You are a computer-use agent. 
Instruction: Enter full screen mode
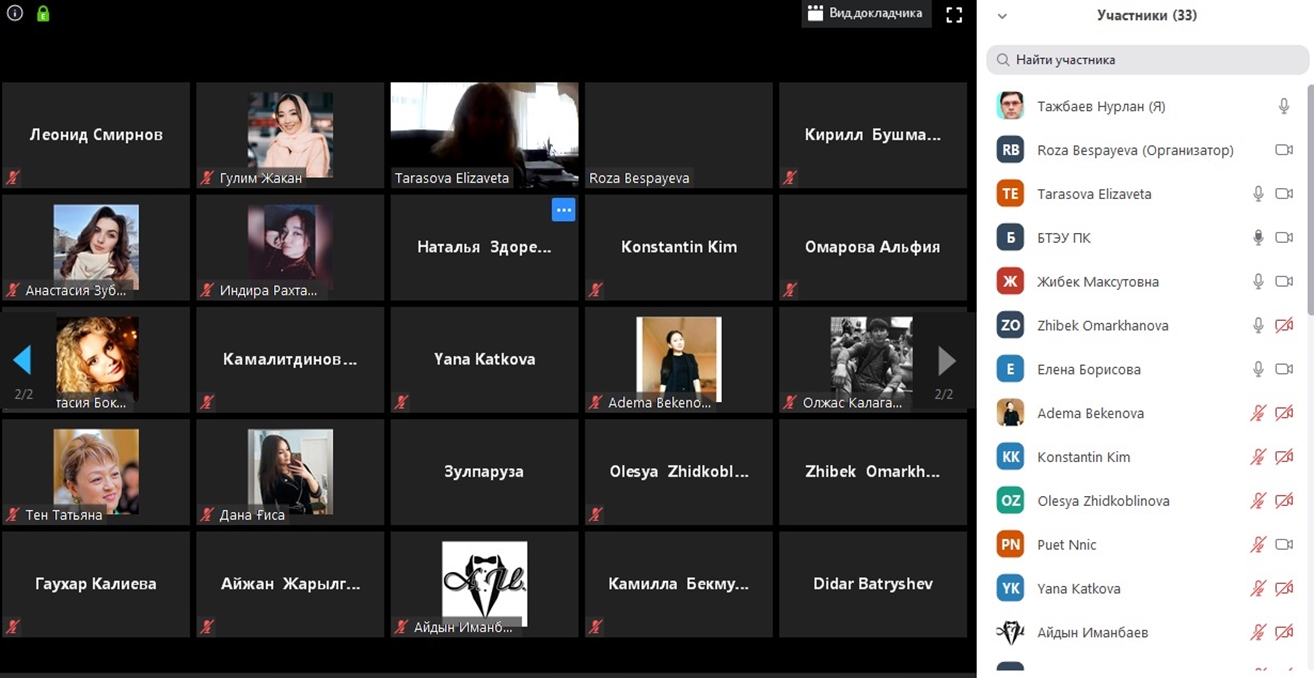point(954,14)
